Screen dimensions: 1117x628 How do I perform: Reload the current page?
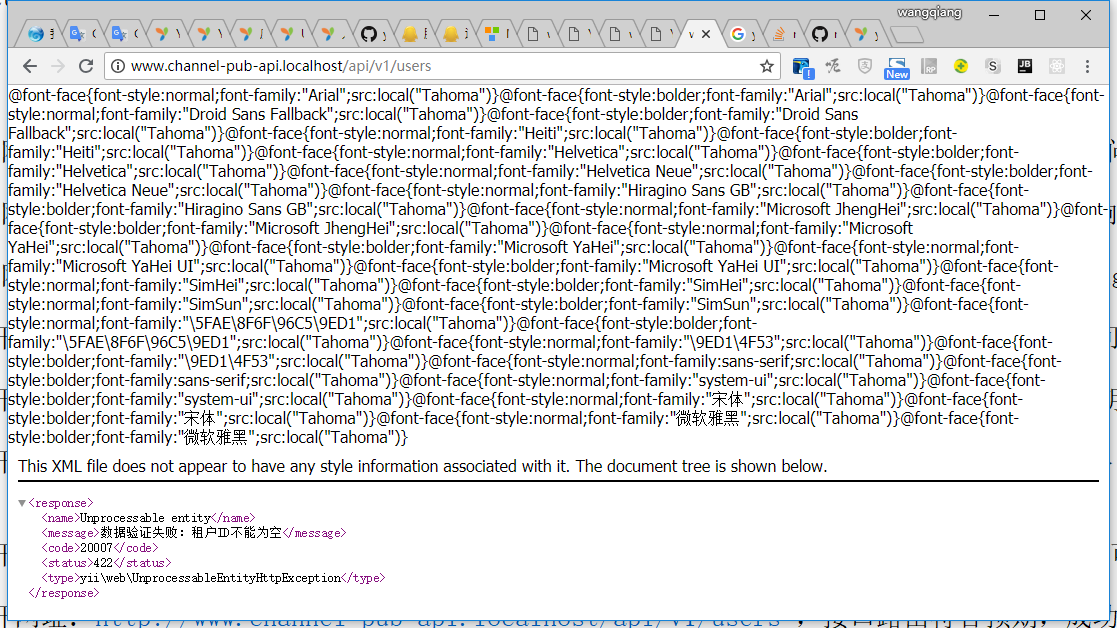86,66
